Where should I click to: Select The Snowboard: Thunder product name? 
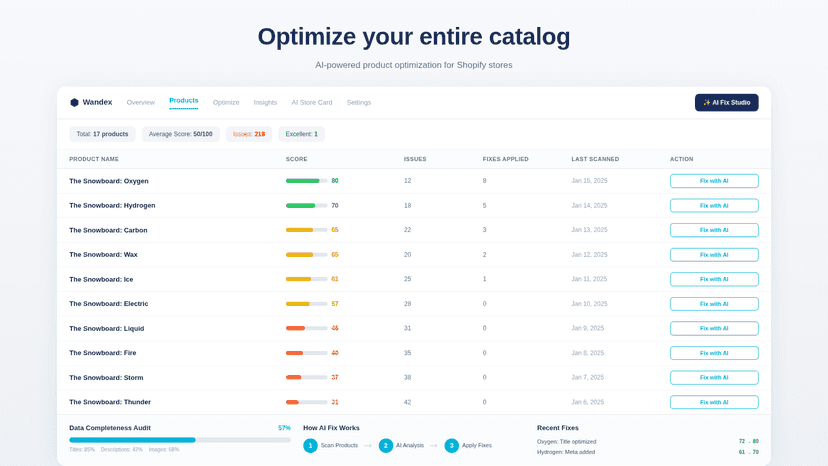tap(110, 402)
